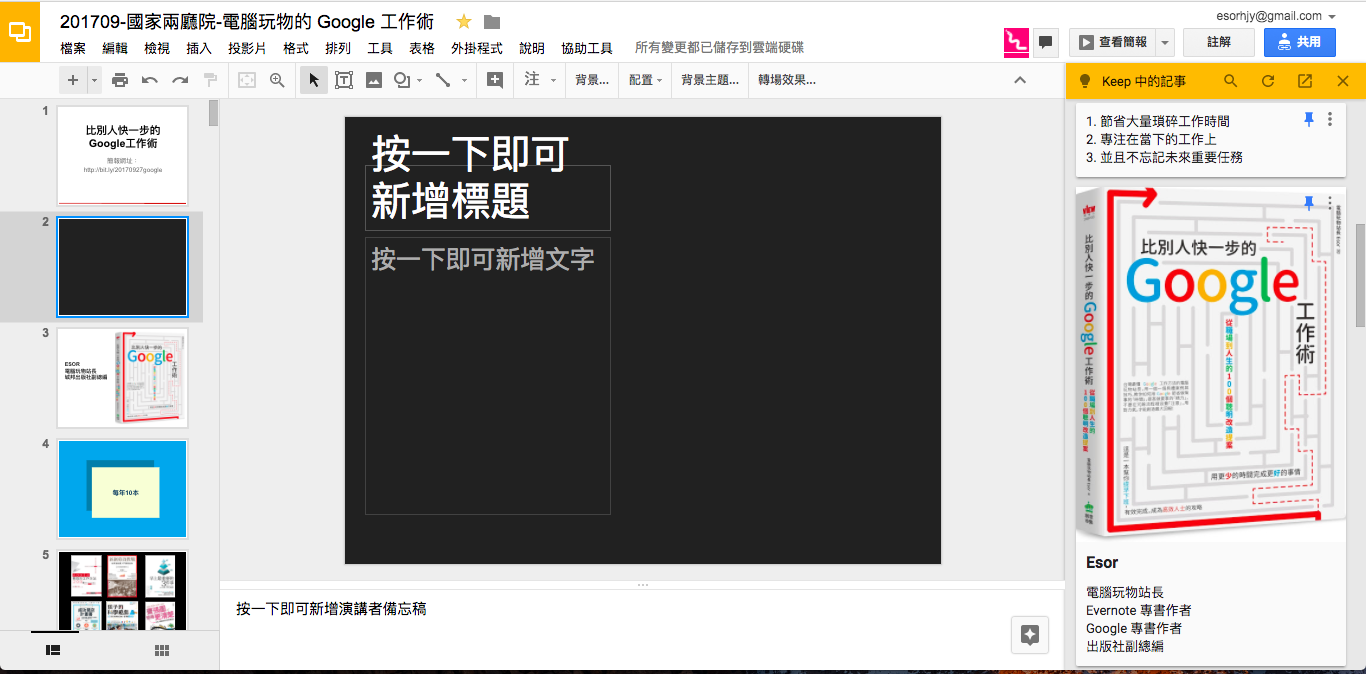Open the 檢視 menu
The height and width of the screenshot is (674, 1366).
coord(157,48)
